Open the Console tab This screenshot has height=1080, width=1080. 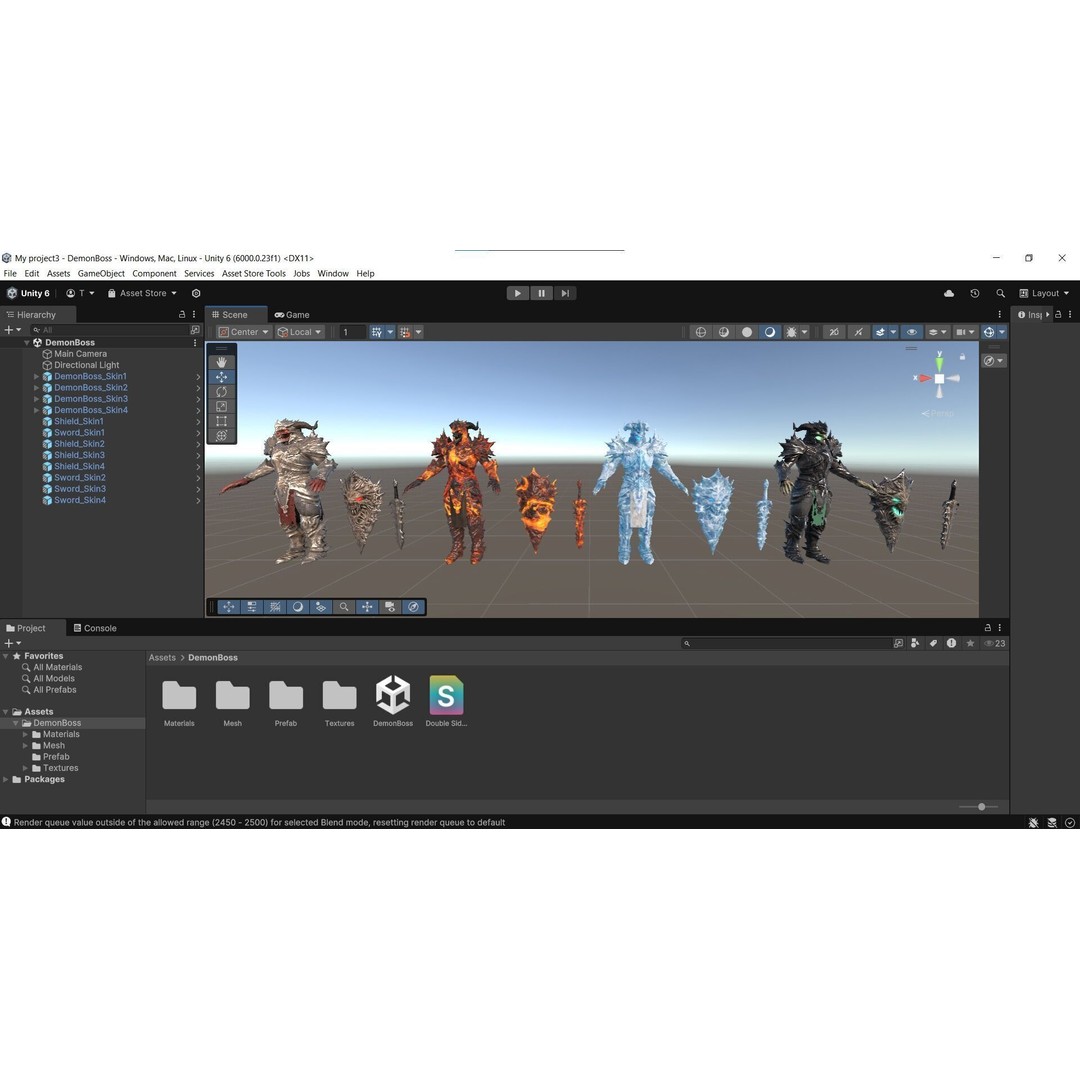click(95, 628)
